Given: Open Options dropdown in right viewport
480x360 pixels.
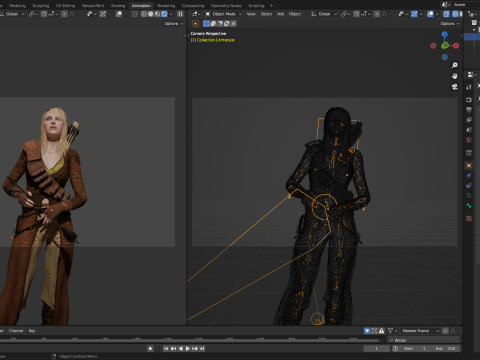Looking at the screenshot, I should 450,24.
